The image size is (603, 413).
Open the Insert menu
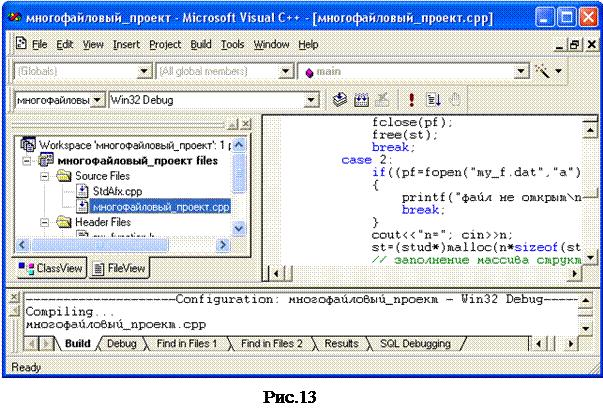(x=126, y=45)
